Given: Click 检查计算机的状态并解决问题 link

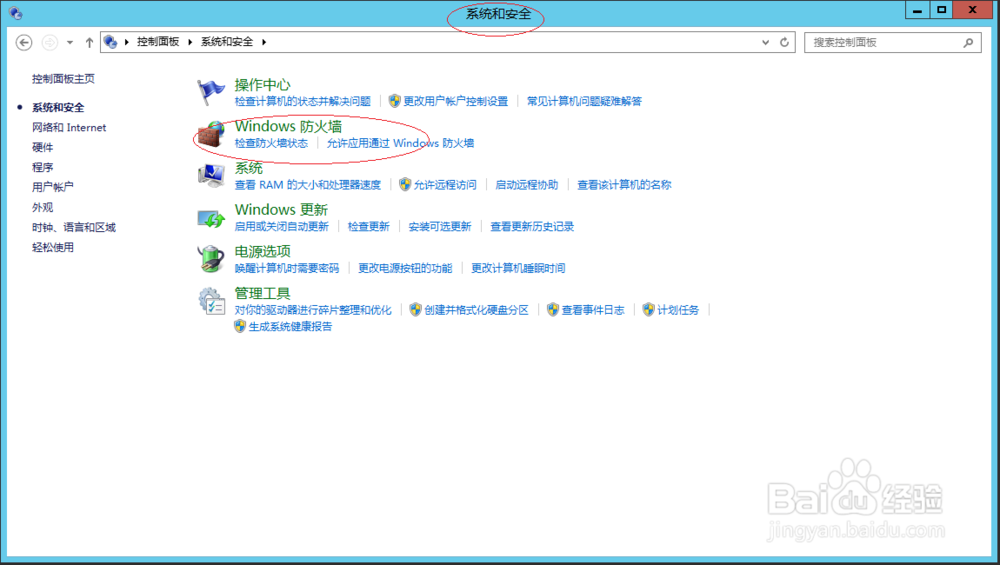Looking at the screenshot, I should click(x=302, y=101).
